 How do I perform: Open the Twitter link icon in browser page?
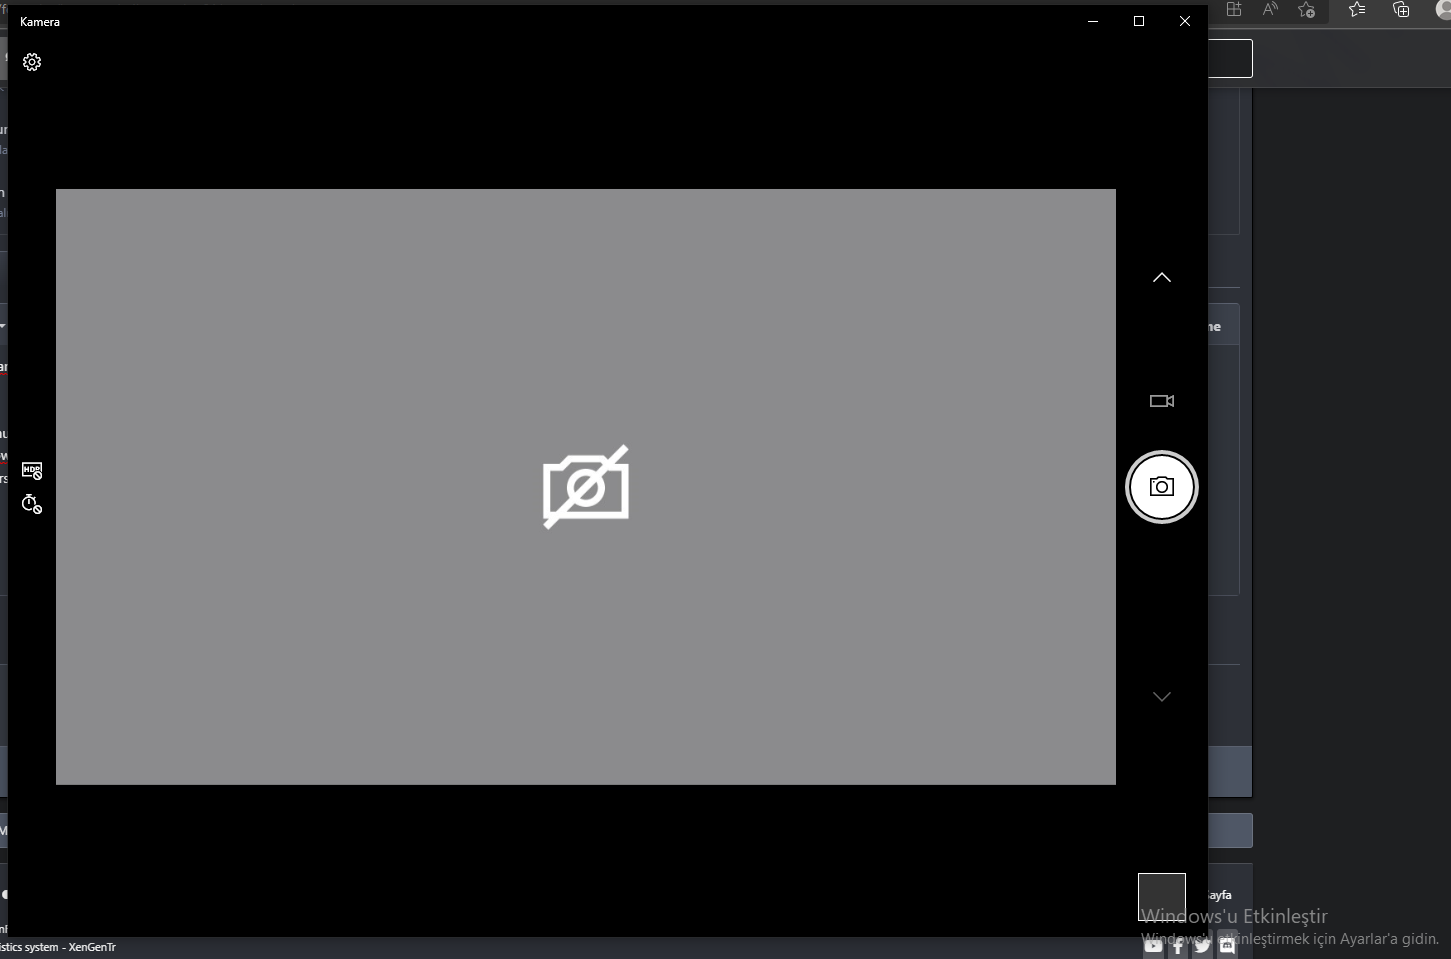tap(1202, 946)
